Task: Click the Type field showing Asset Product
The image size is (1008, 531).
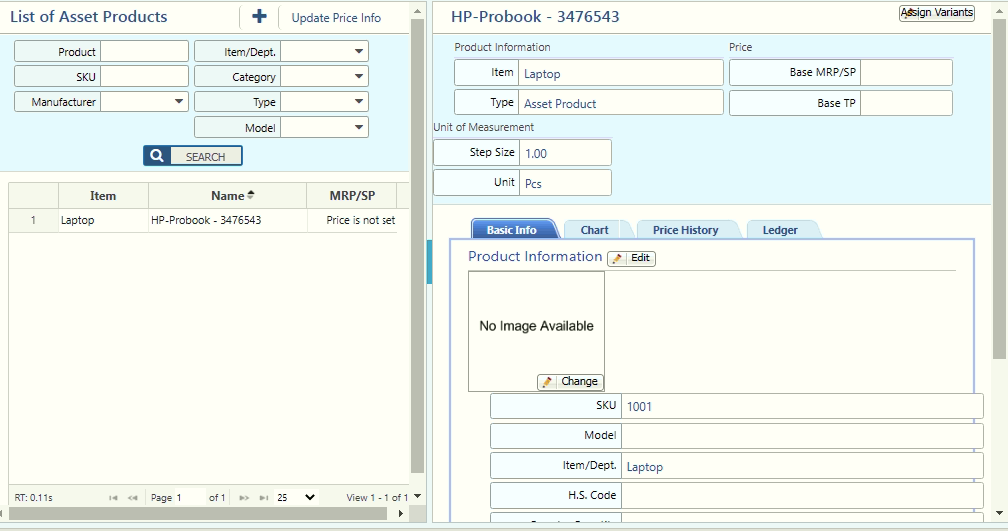Action: click(x=620, y=103)
